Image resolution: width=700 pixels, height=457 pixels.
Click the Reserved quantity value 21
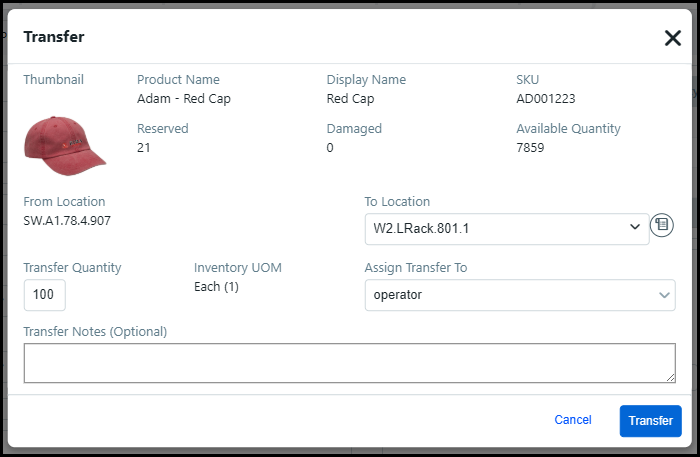pyautogui.click(x=144, y=148)
